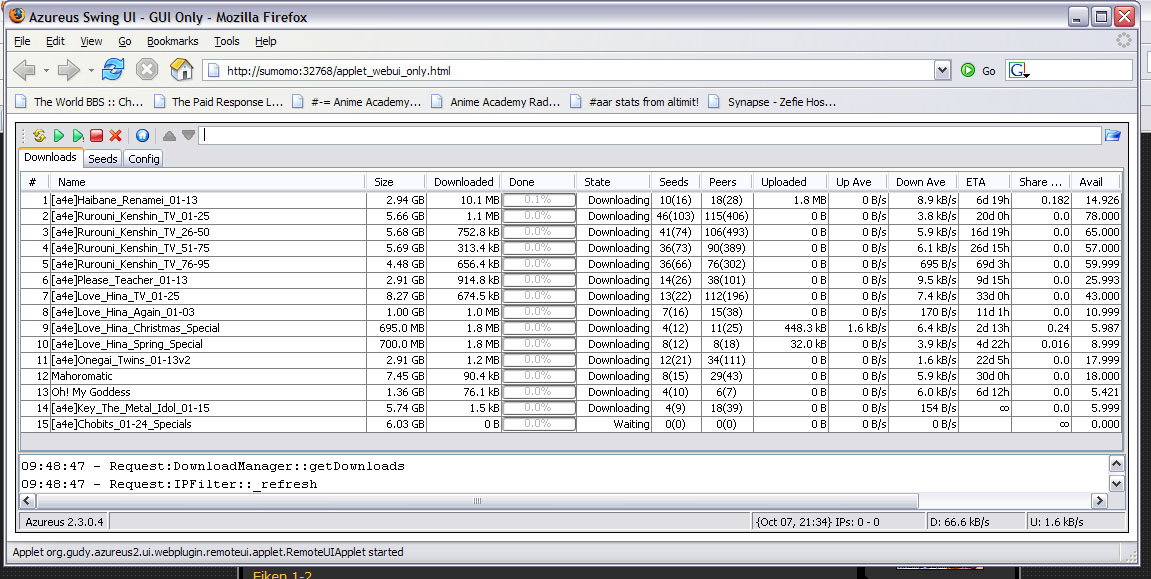The image size is (1151, 579).
Task: Move torrent up with gray up arrow
Action: point(169,135)
